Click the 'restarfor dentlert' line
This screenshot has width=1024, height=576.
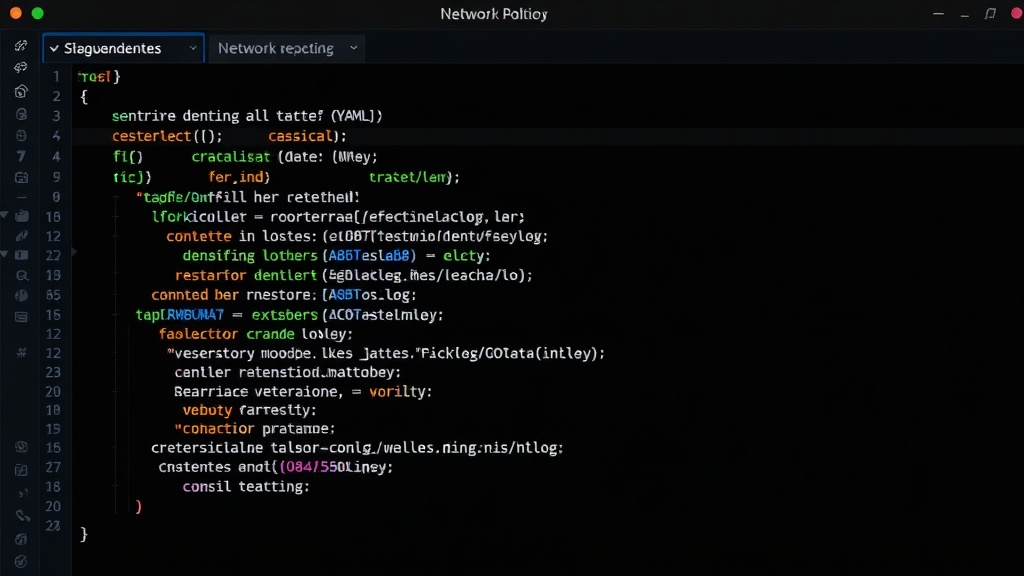[x=353, y=276]
